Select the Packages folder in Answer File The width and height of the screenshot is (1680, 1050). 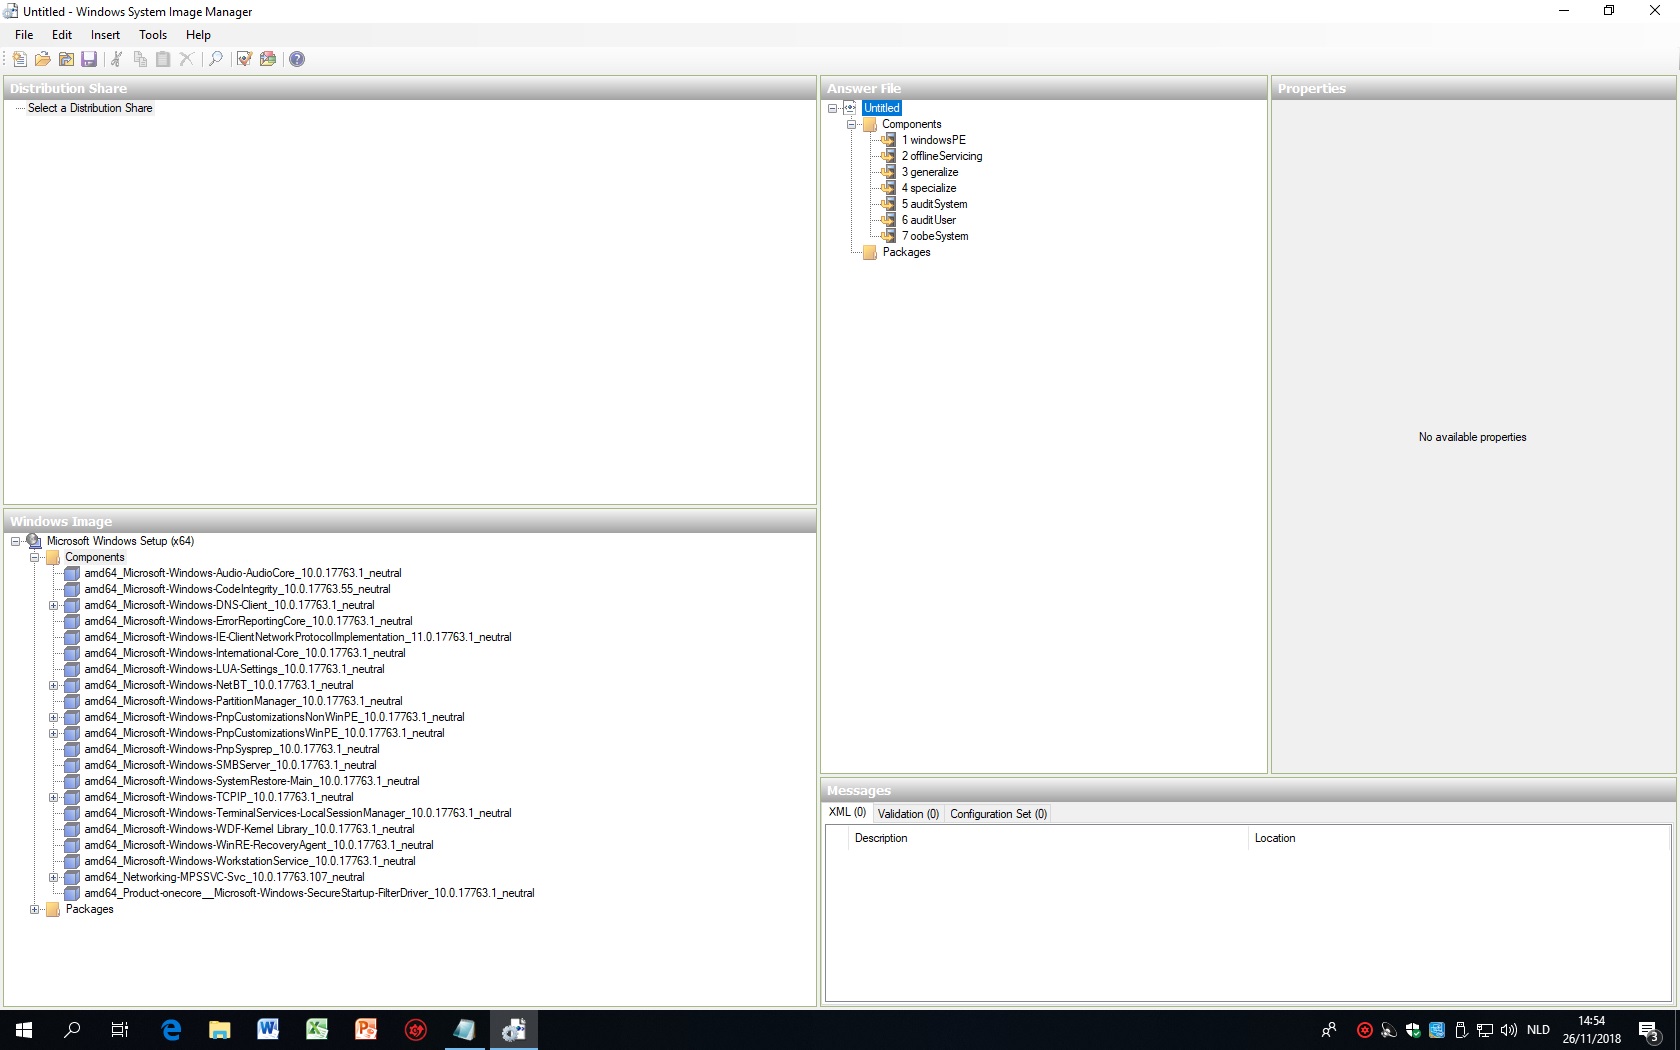906,252
